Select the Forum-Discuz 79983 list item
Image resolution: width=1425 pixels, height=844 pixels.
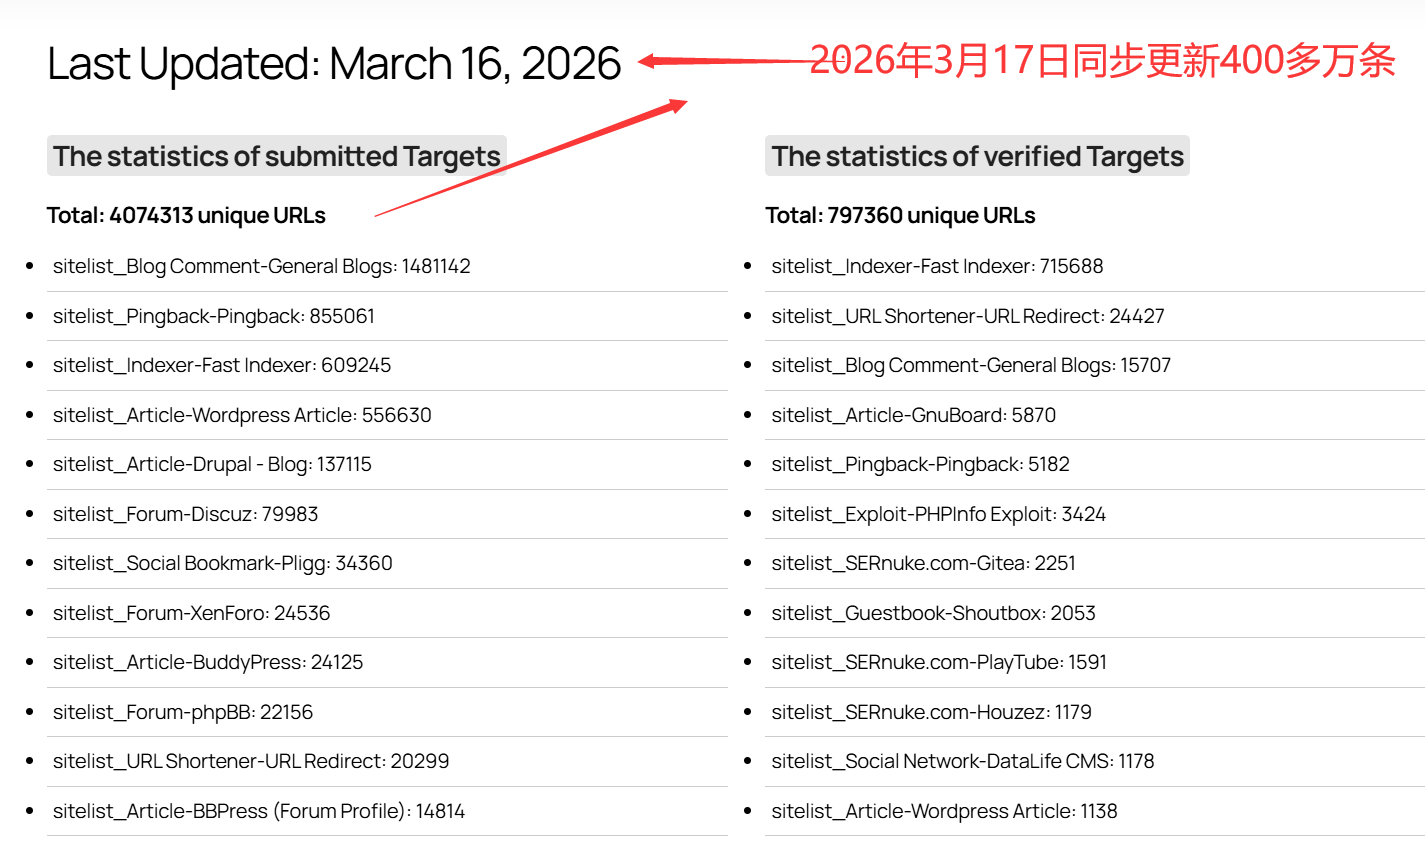[x=185, y=514]
